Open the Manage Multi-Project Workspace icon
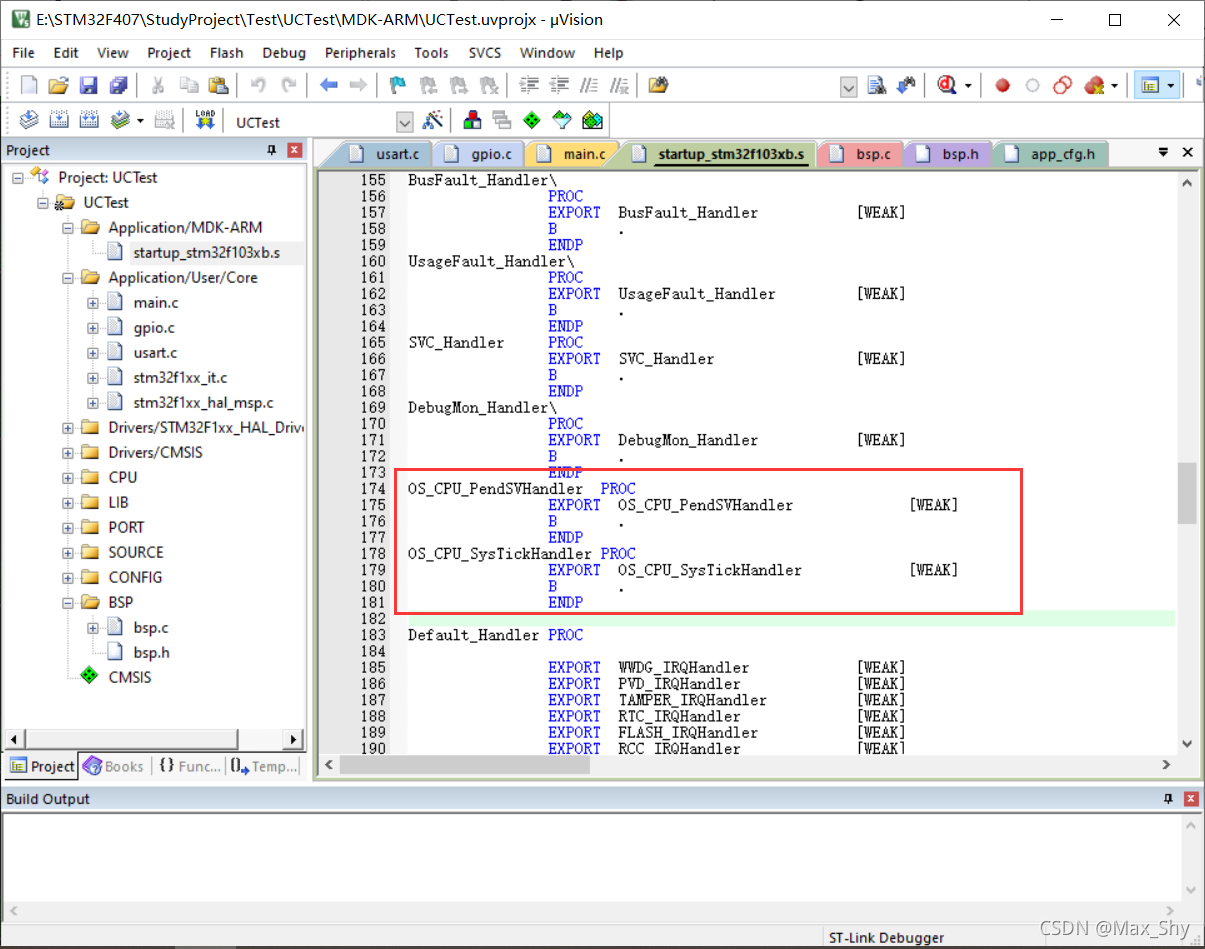 click(x=502, y=121)
